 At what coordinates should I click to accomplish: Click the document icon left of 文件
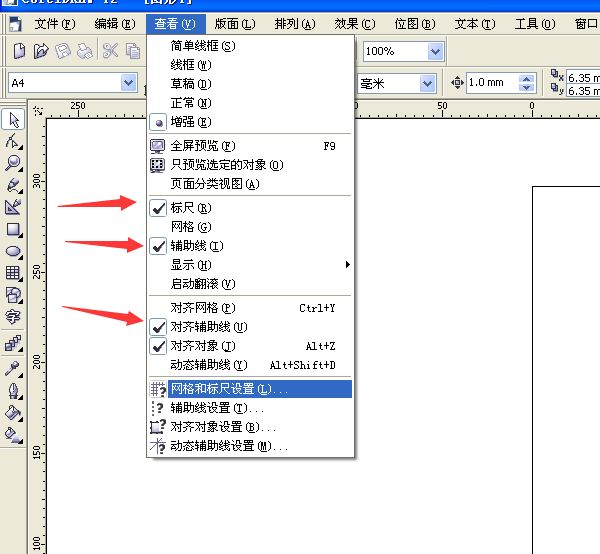pyautogui.click(x=15, y=24)
